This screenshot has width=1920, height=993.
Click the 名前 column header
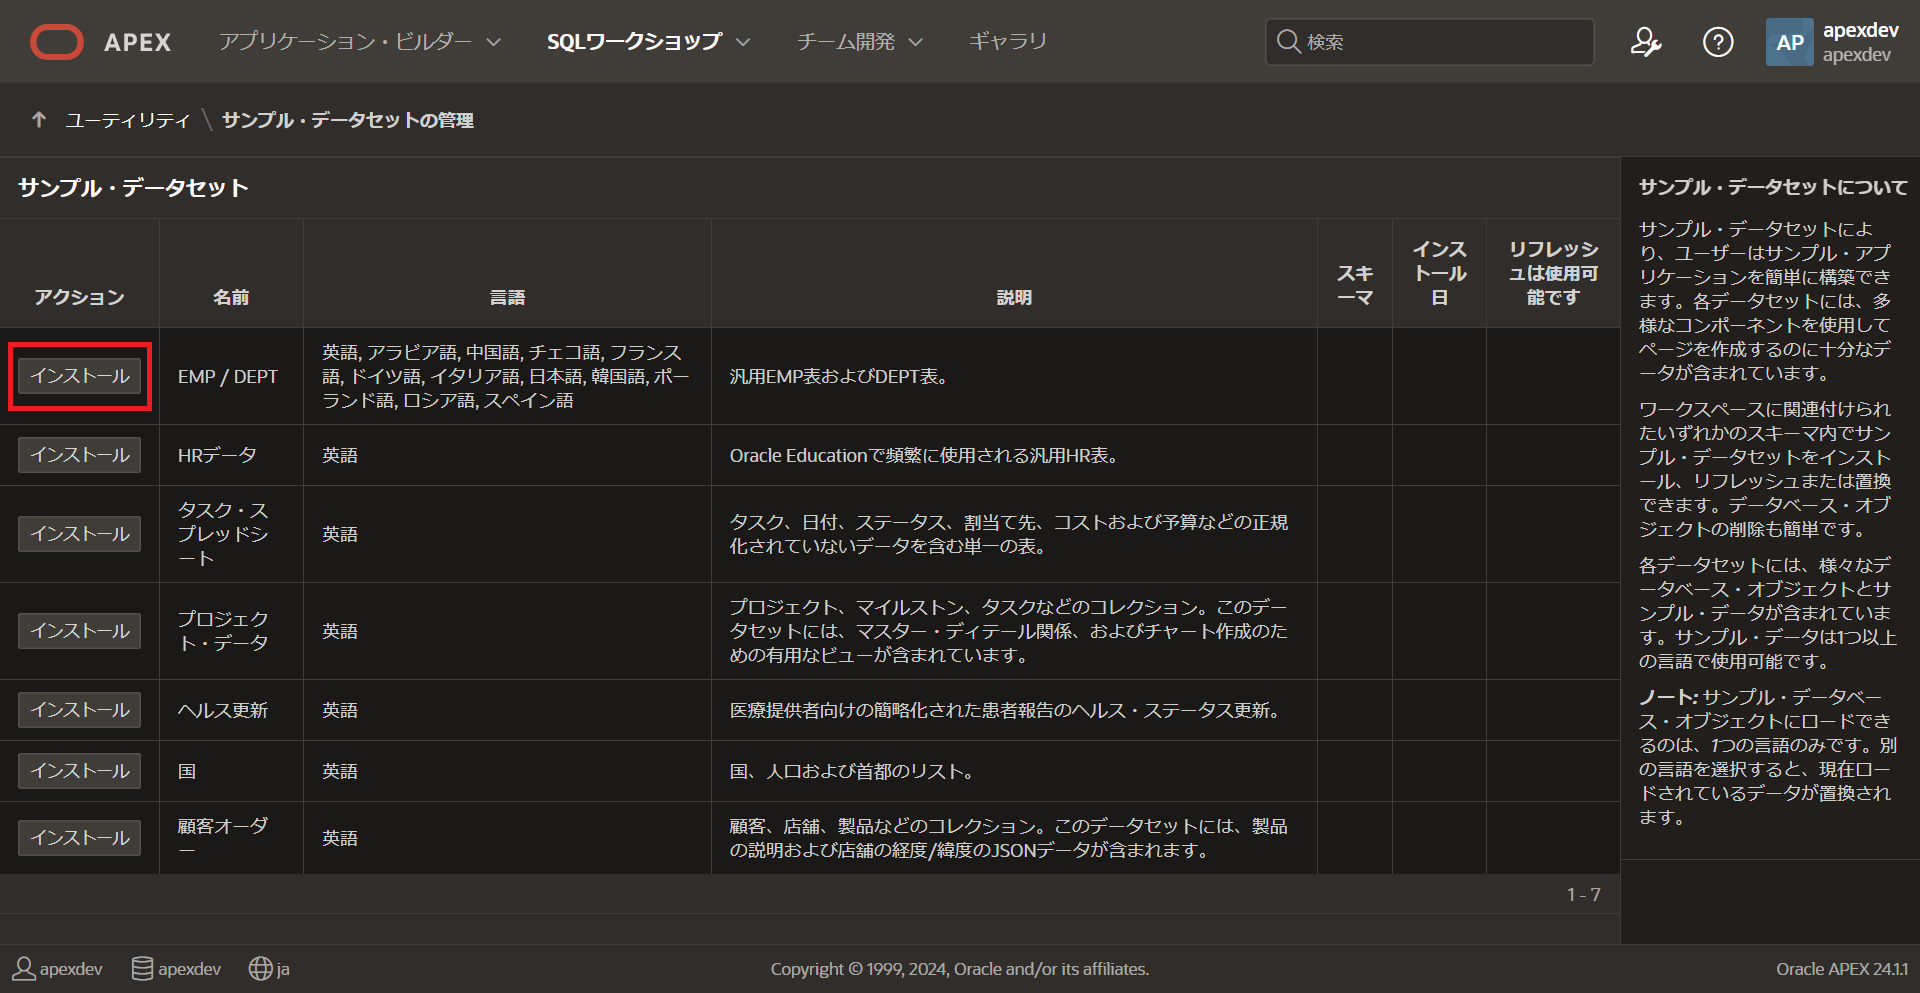point(231,297)
